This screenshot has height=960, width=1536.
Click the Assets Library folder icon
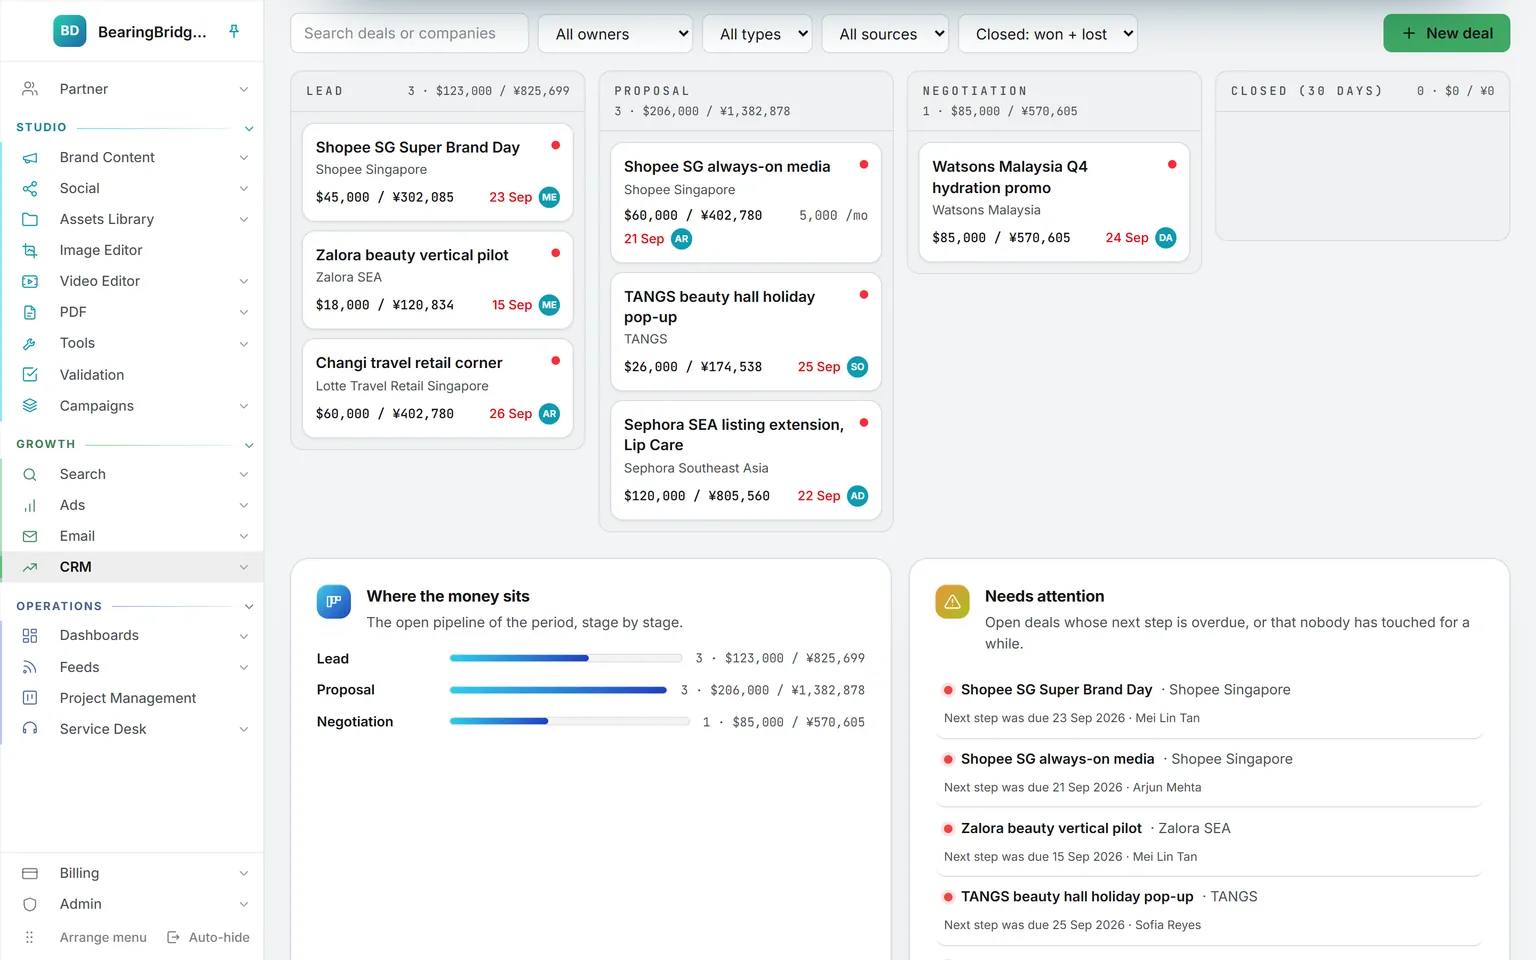pyautogui.click(x=30, y=219)
